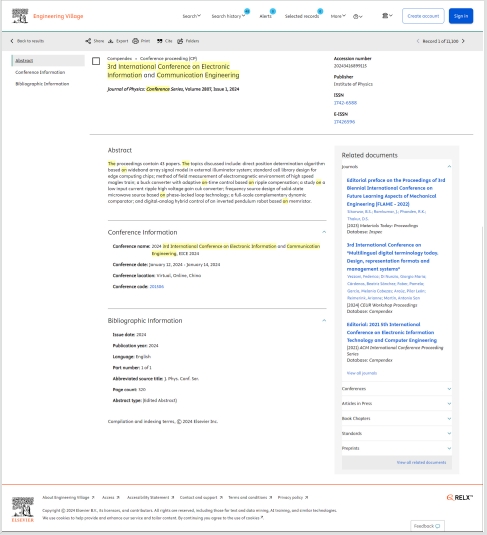Click the Export download icon
The width and height of the screenshot is (487, 535).
pyautogui.click(x=111, y=41)
